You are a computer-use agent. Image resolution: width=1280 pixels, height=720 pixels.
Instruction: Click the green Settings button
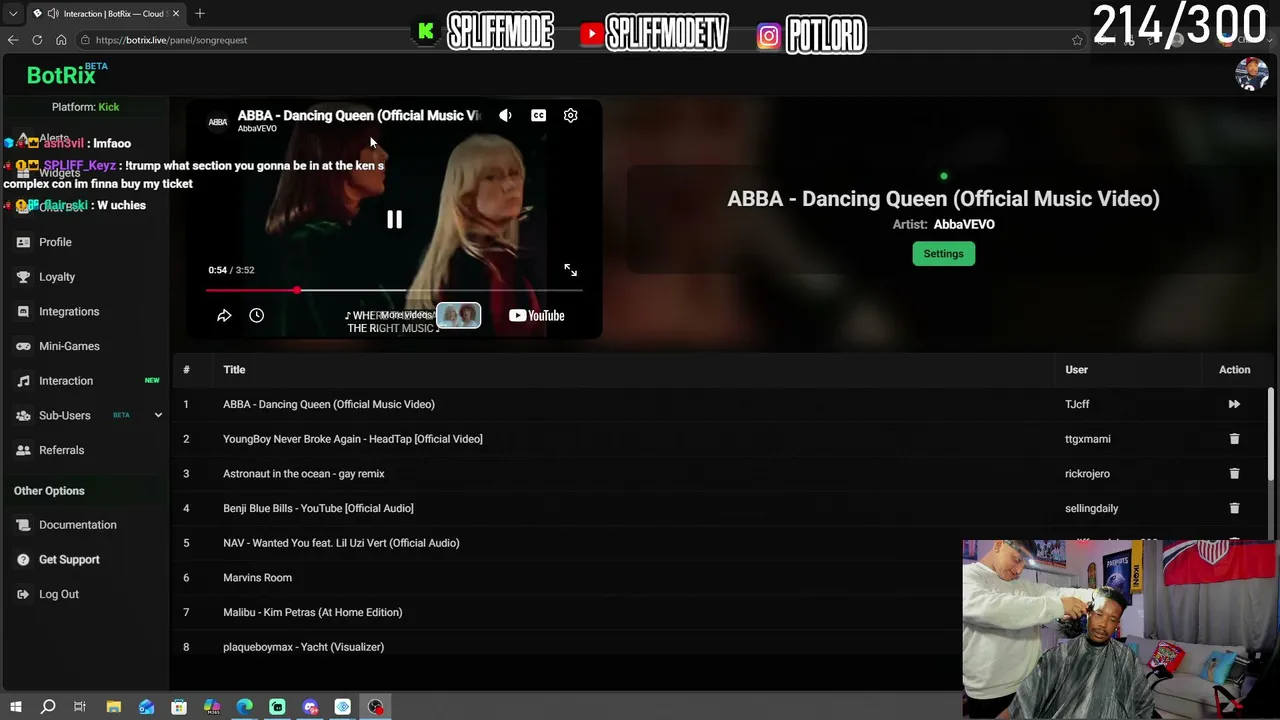coord(943,254)
